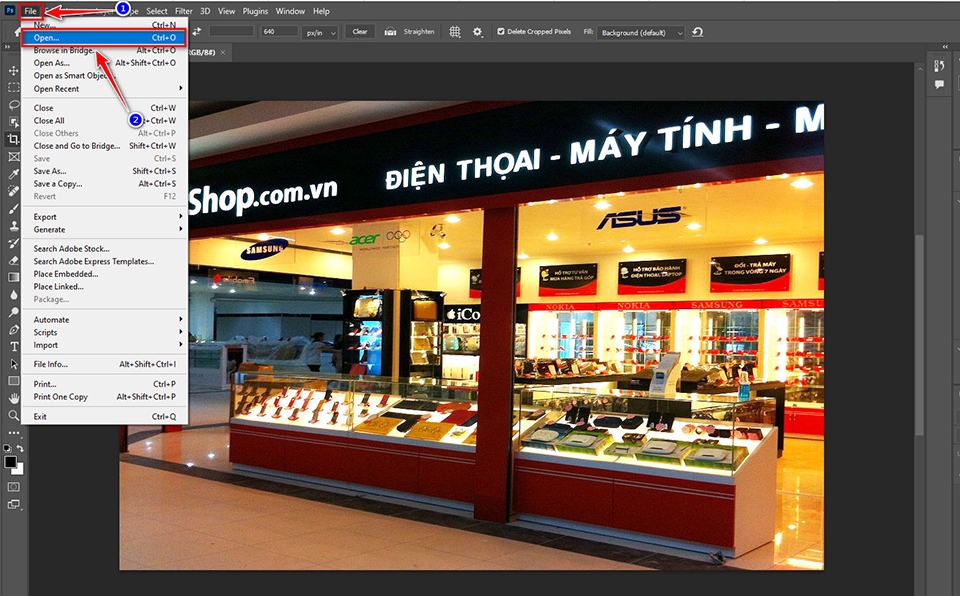This screenshot has width=960, height=596.
Task: Select the Brush tool
Action: tap(13, 208)
